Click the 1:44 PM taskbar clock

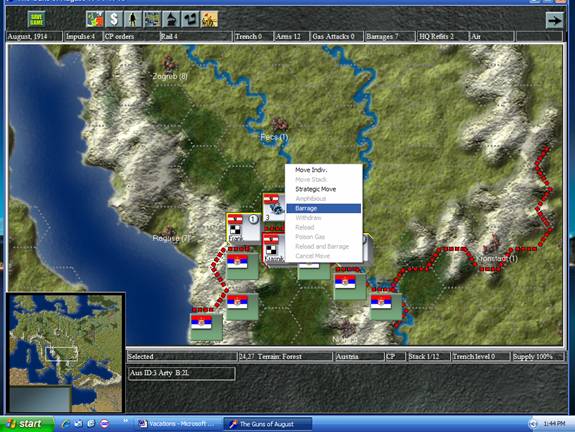pyautogui.click(x=554, y=424)
